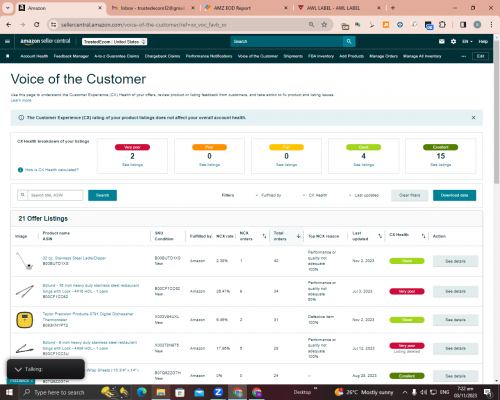Image resolution: width=500 pixels, height=400 pixels.
Task: See listings under Excellent card
Action: coord(441,165)
